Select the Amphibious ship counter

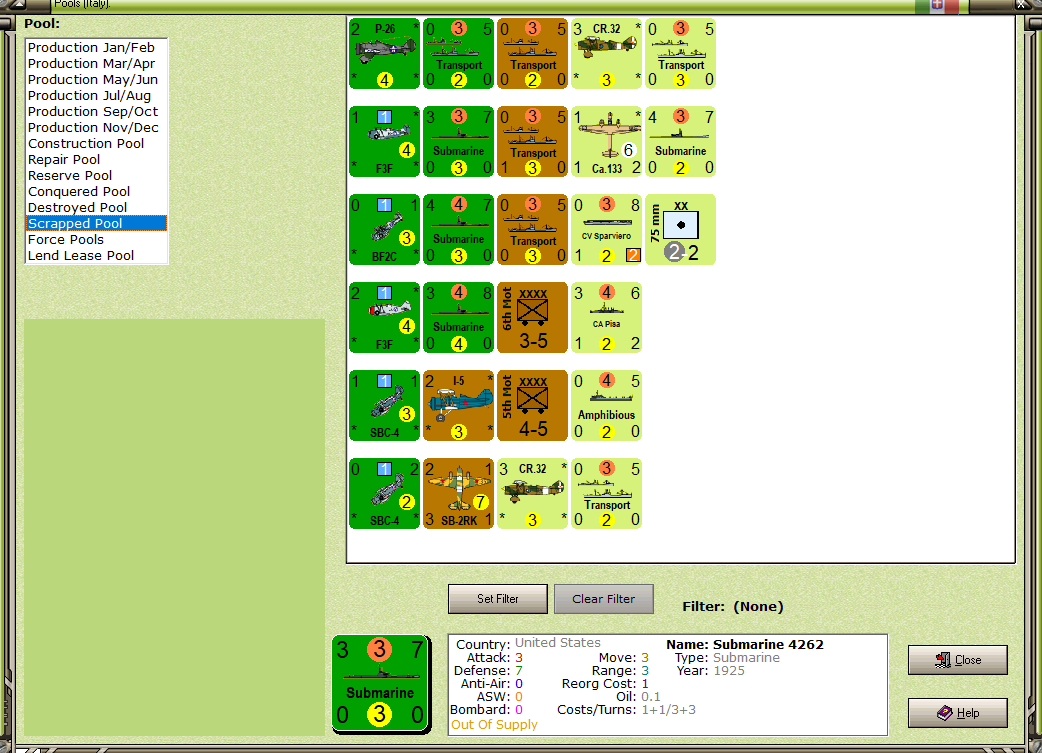(x=607, y=406)
